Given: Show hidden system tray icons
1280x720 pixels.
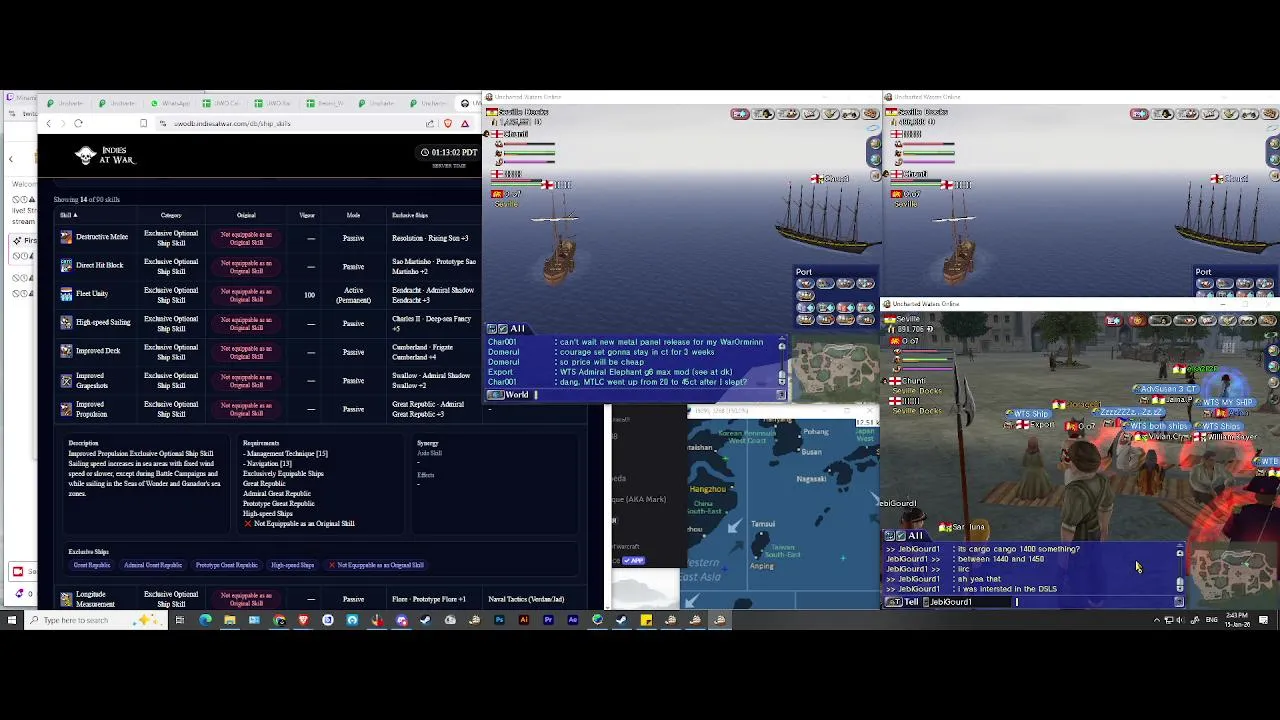Looking at the screenshot, I should (1157, 620).
